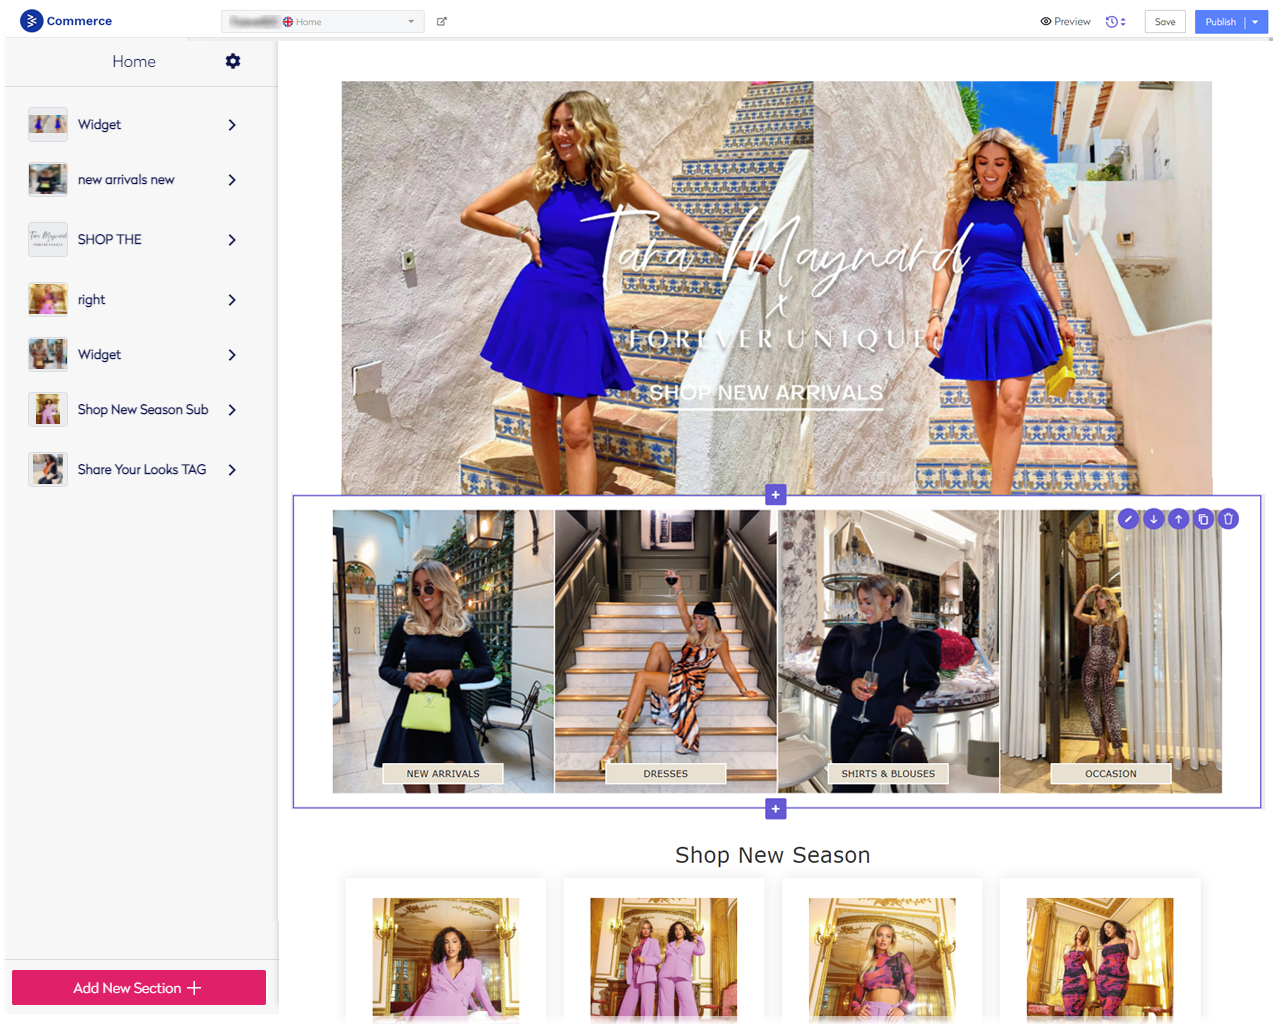The height and width of the screenshot is (1024, 1280).
Task: Click SHOP THE section thumbnail
Action: tap(48, 239)
